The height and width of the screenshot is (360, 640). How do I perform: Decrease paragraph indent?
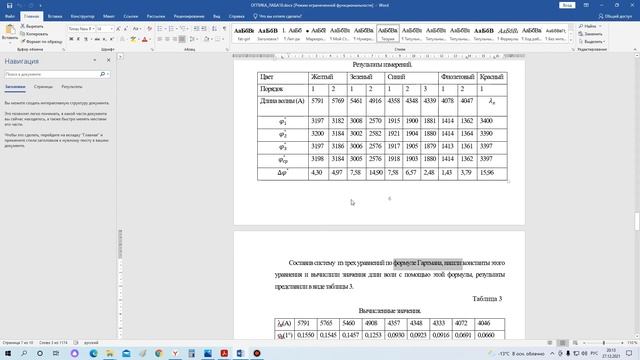pos(196,29)
